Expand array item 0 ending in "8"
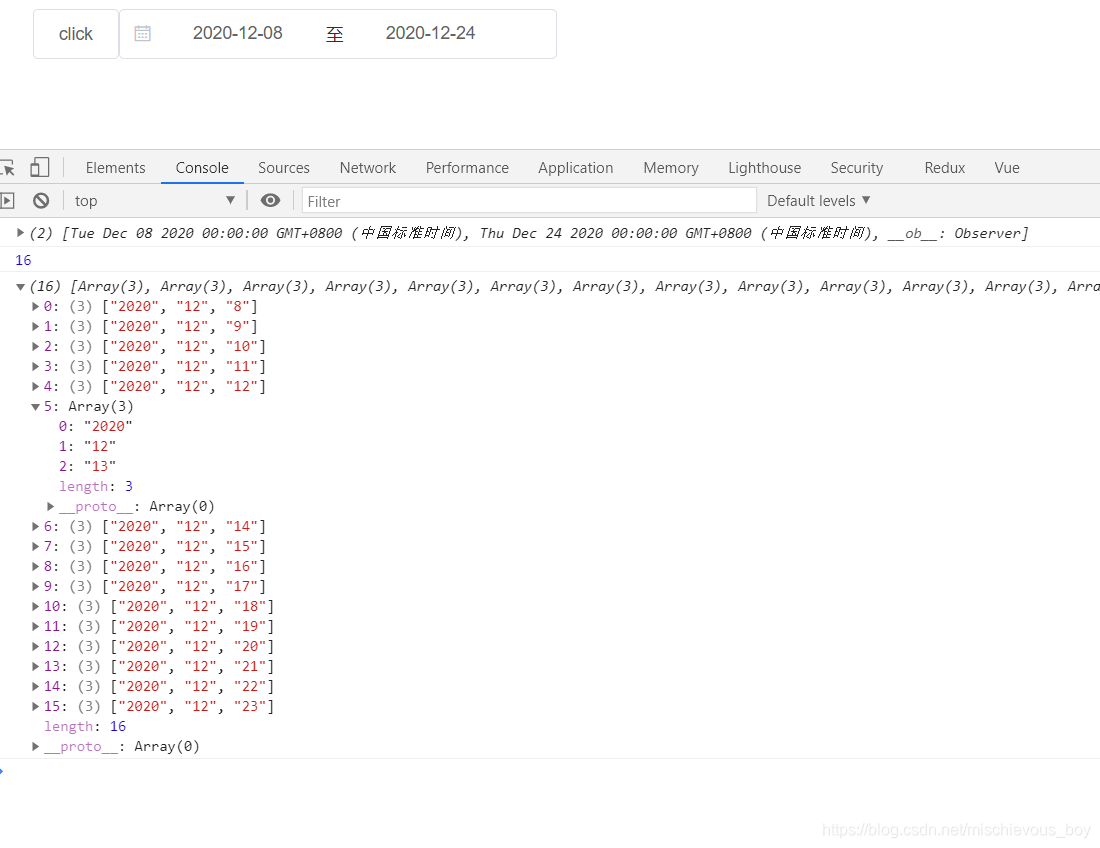Viewport: 1100px width, 848px height. point(35,307)
